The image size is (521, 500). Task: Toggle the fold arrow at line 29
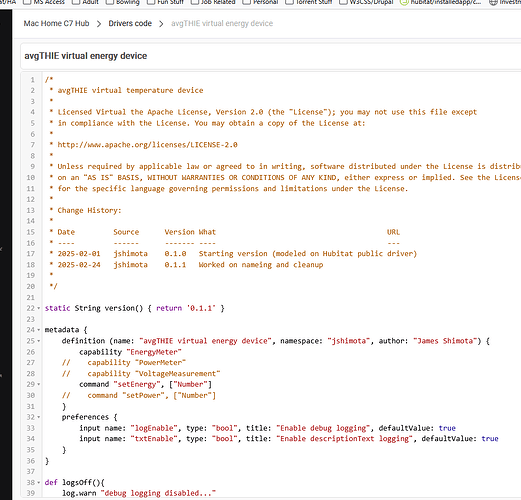click(39, 385)
